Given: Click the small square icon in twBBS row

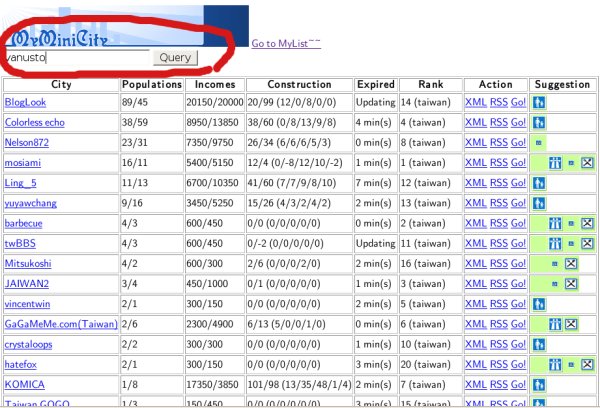Looking at the screenshot, I should 571,243.
